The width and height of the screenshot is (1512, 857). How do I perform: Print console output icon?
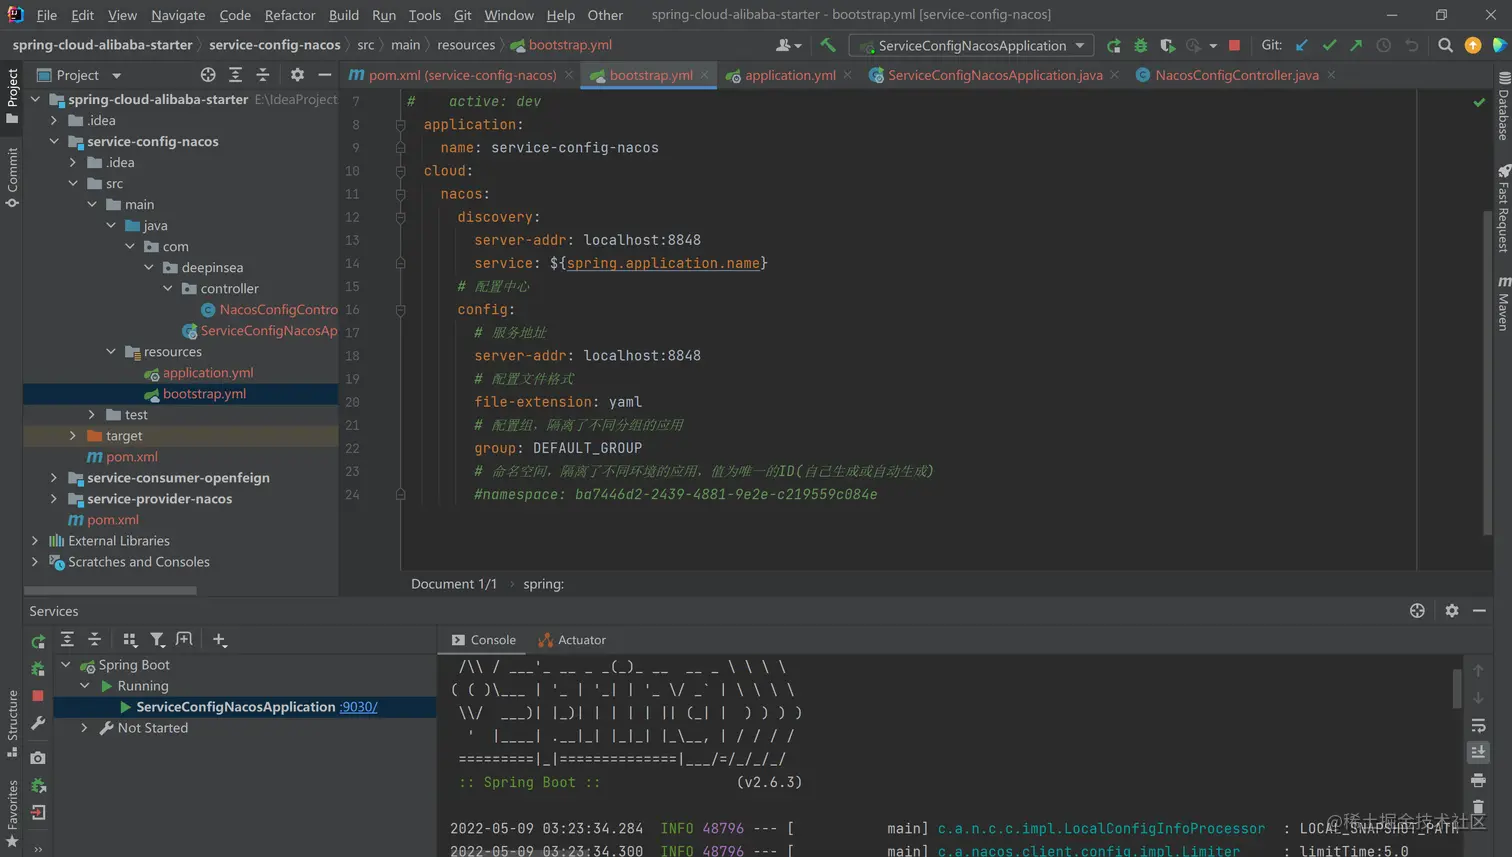tap(1479, 779)
